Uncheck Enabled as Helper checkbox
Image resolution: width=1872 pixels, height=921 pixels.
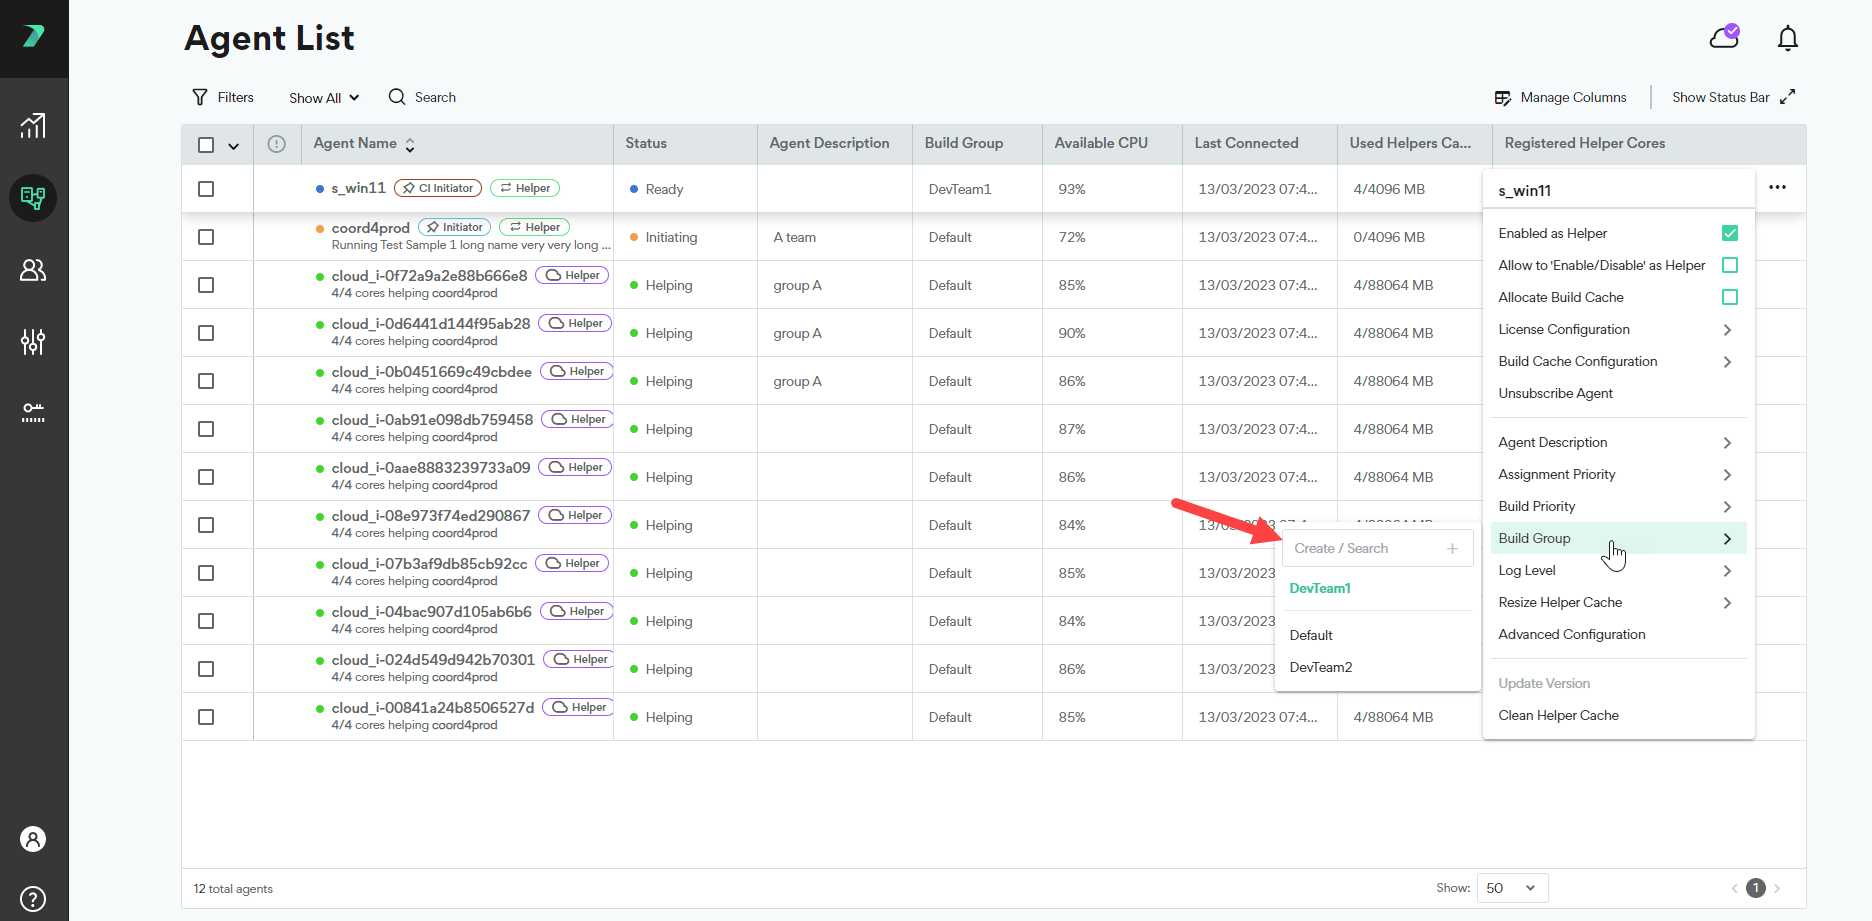coord(1730,233)
